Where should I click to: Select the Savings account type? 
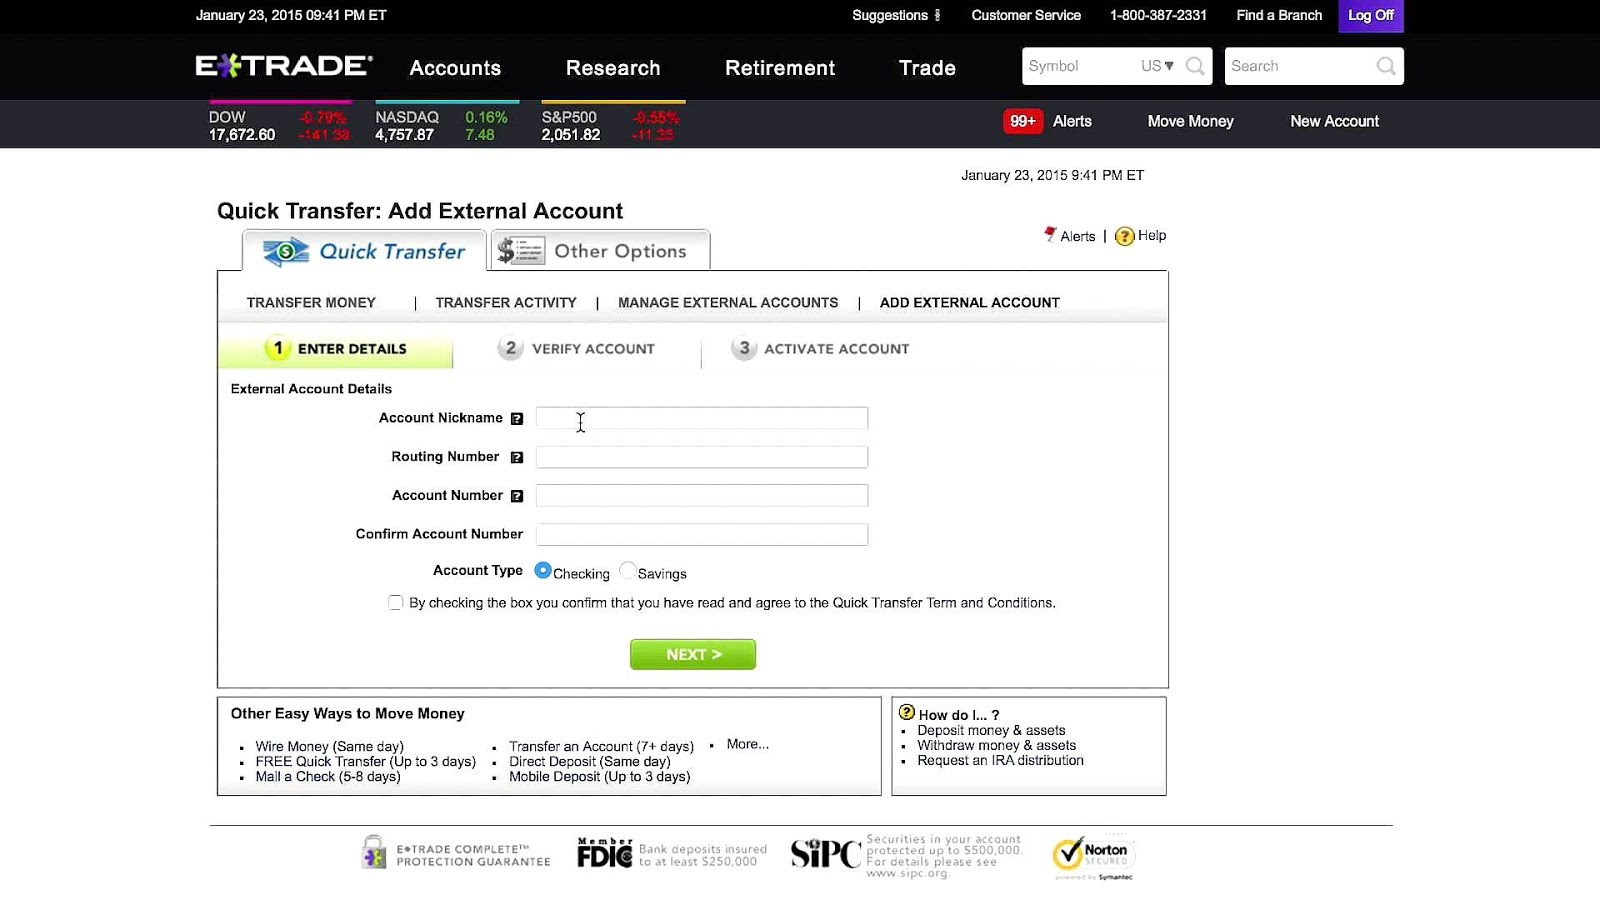pyautogui.click(x=627, y=570)
